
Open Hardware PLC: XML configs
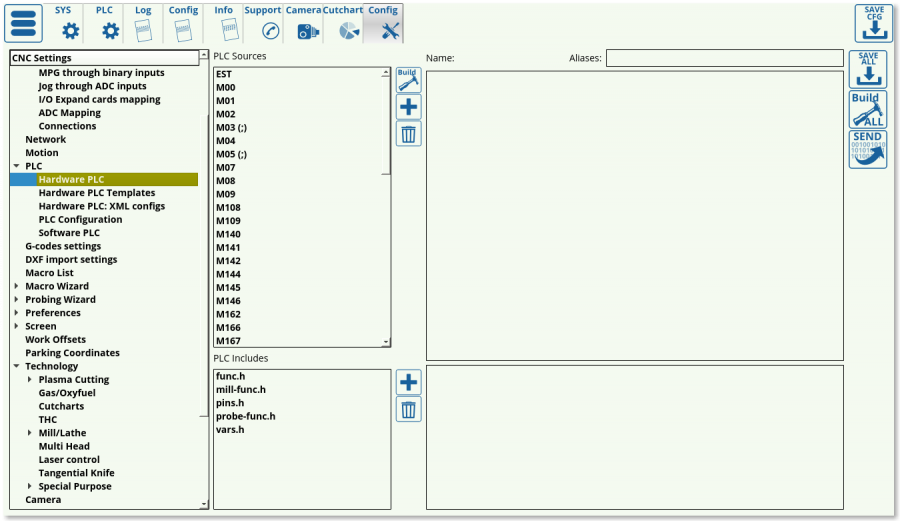pos(102,206)
